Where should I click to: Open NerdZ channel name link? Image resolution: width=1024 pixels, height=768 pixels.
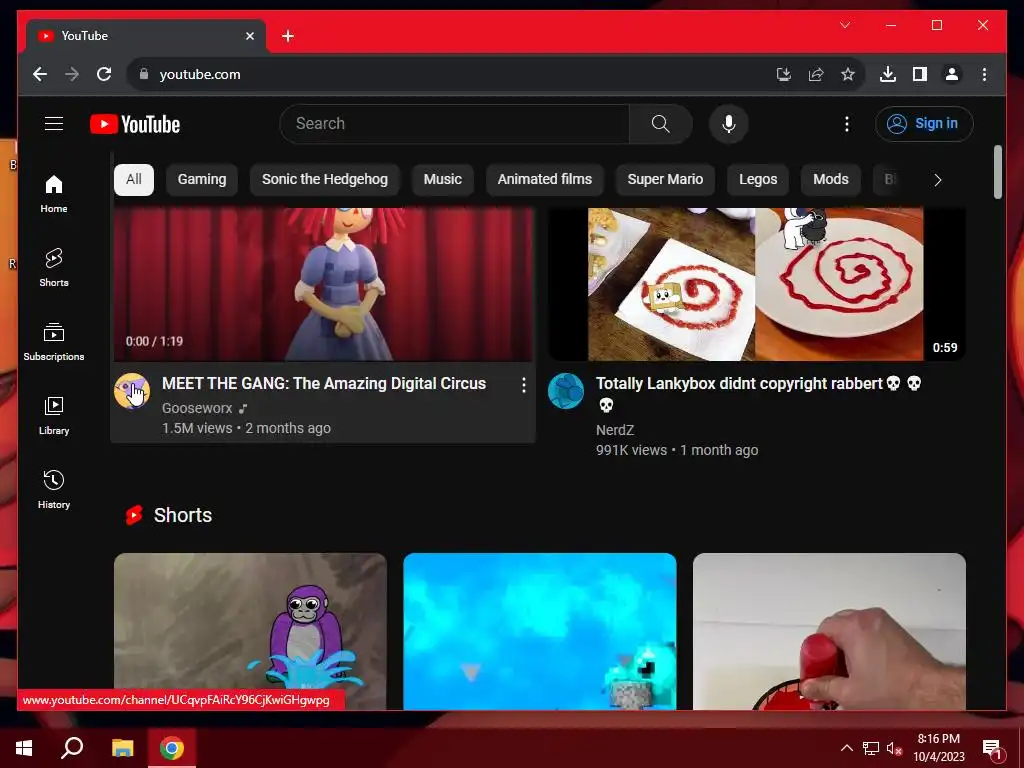(x=615, y=430)
